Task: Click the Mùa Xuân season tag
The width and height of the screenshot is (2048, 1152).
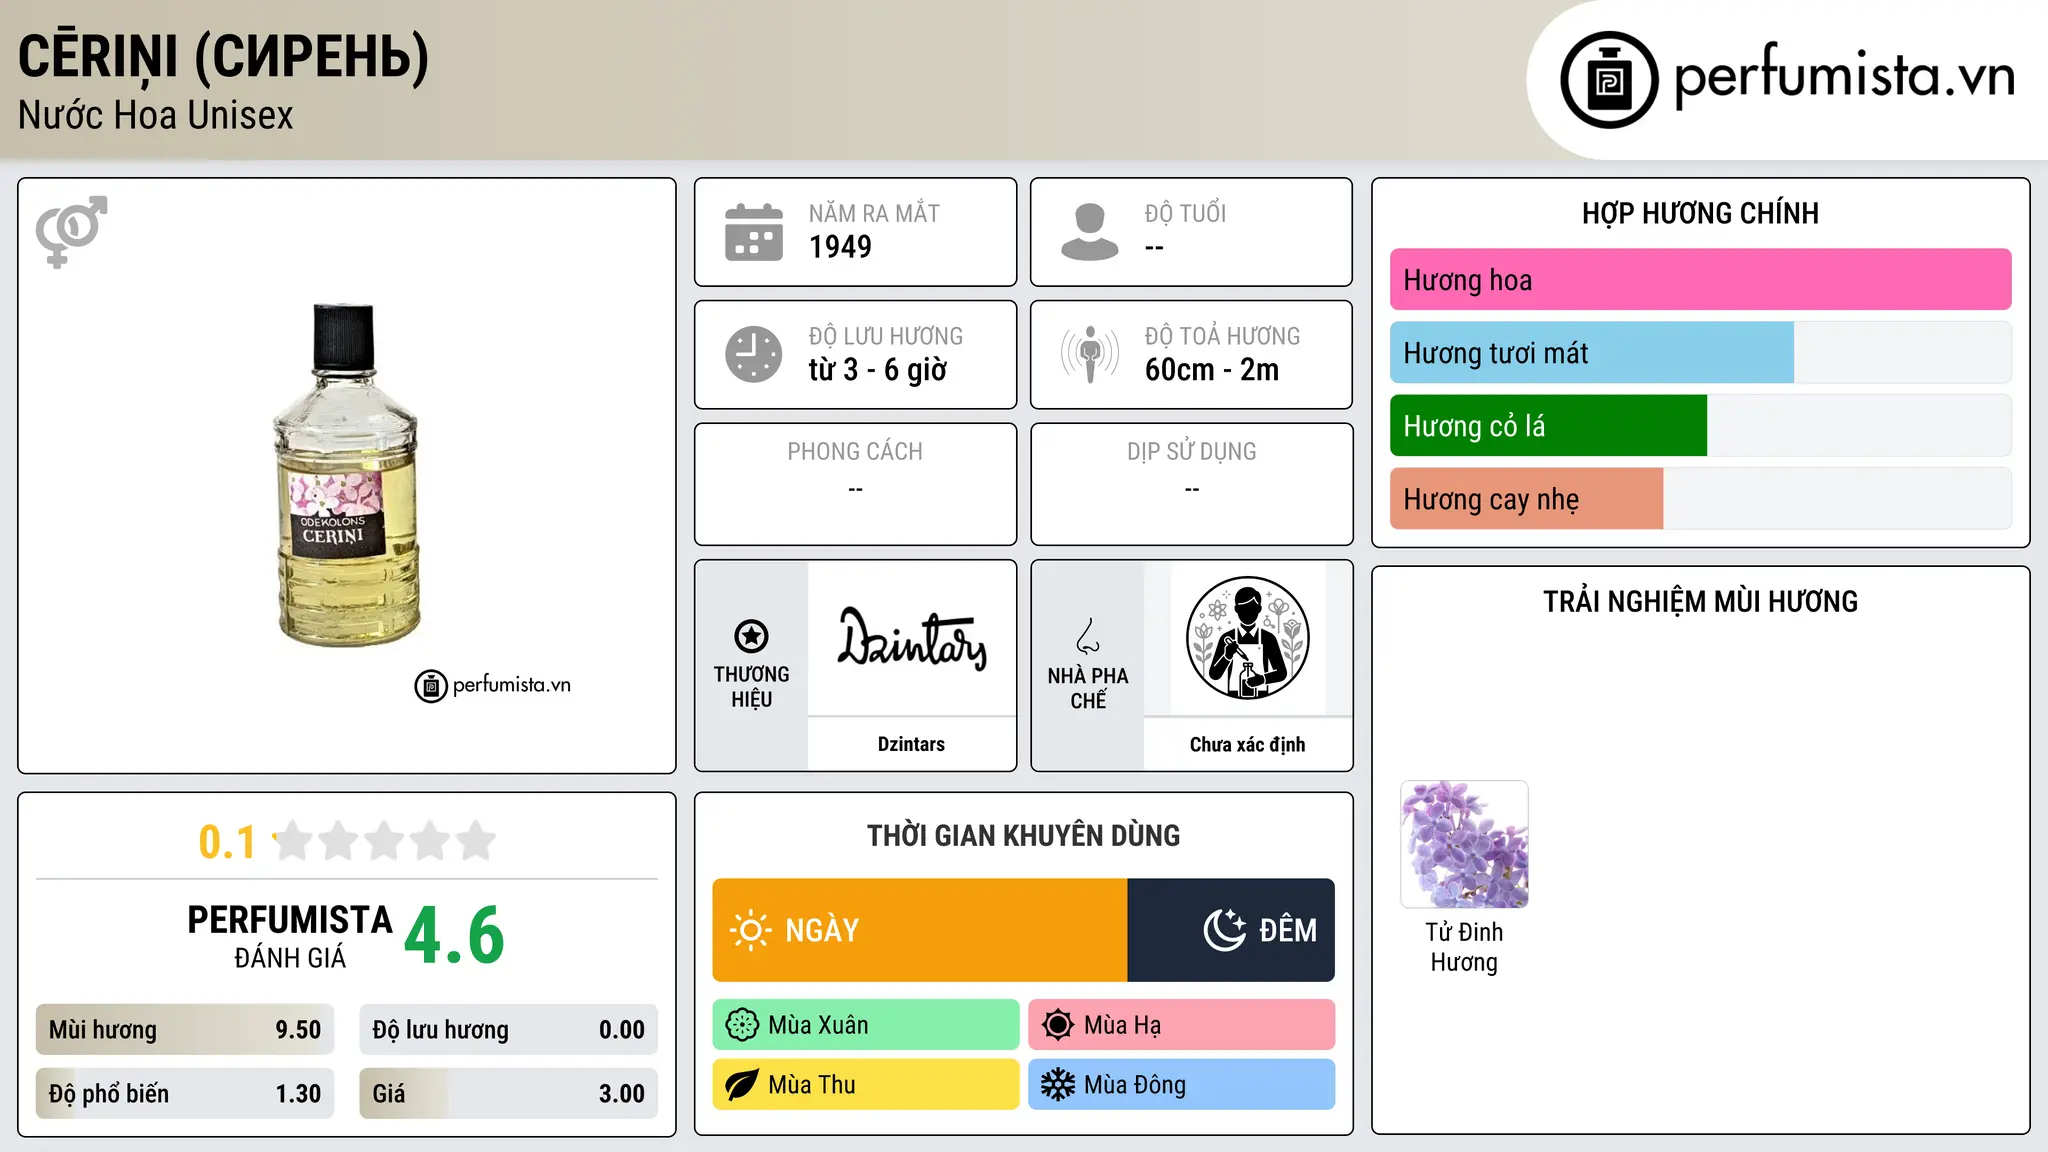Action: (x=866, y=1025)
